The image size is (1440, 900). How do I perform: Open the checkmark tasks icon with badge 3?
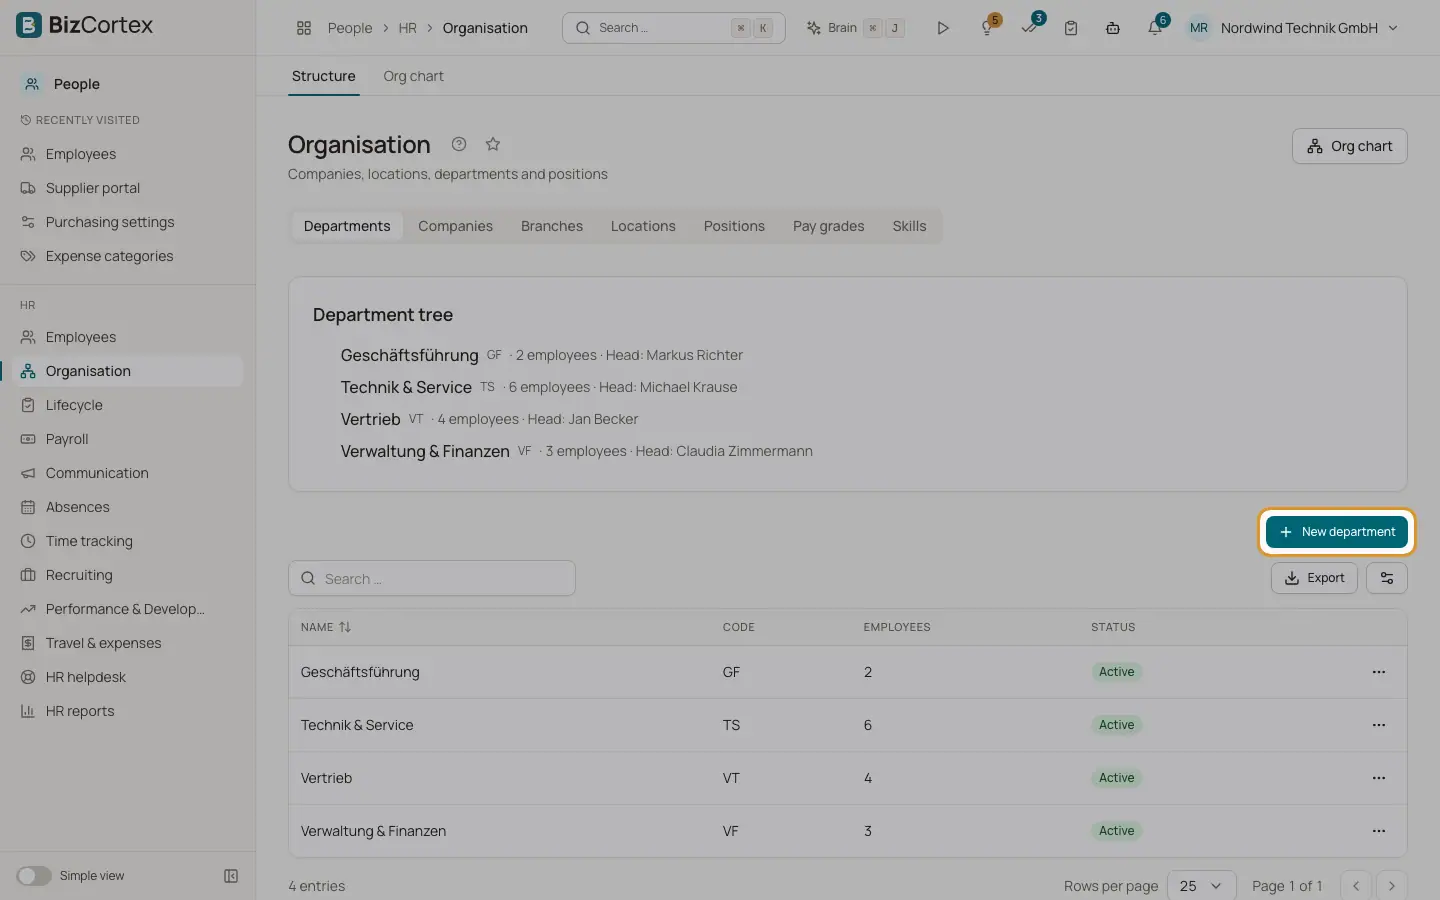(1029, 28)
